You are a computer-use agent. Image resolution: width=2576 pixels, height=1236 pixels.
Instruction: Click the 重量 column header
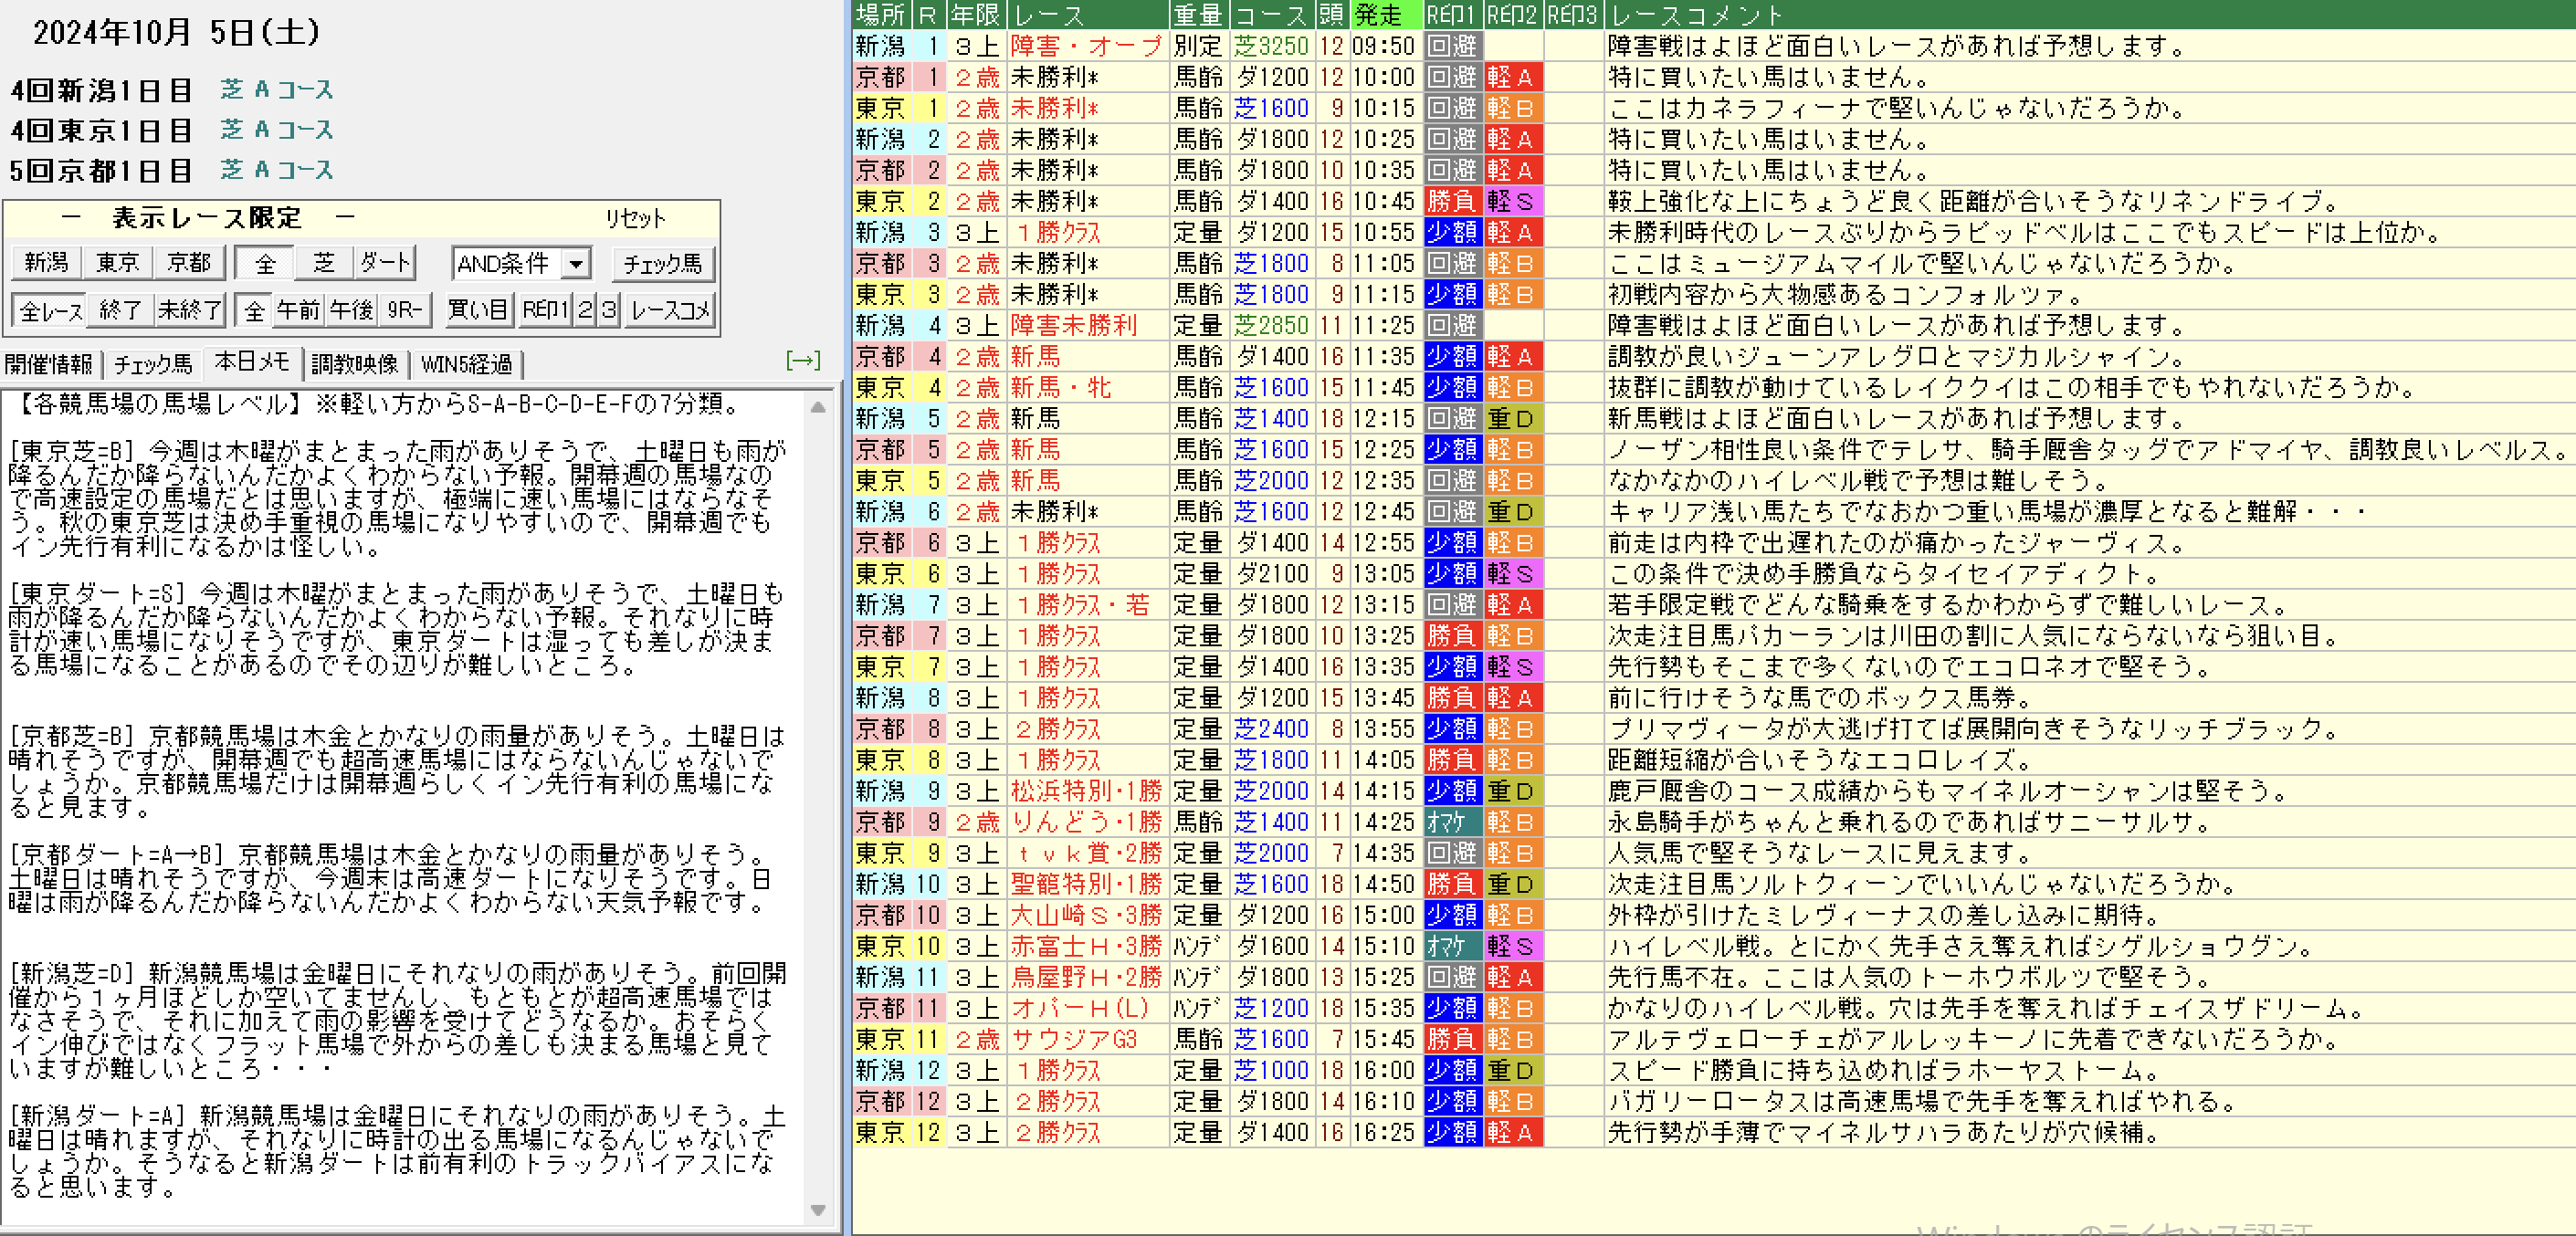point(1198,14)
